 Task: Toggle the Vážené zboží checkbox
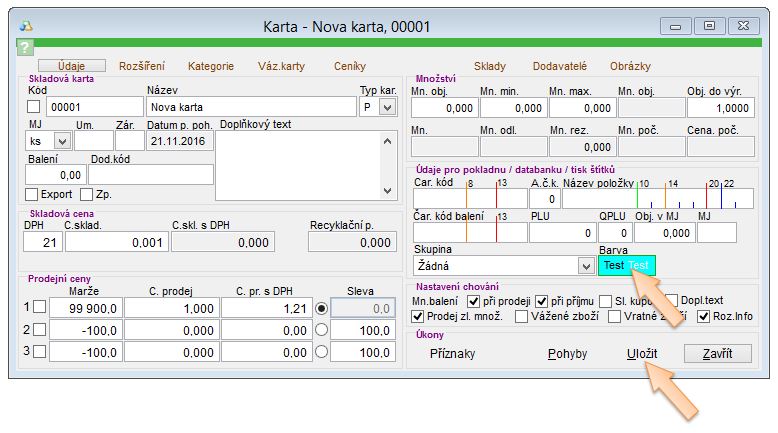522,317
